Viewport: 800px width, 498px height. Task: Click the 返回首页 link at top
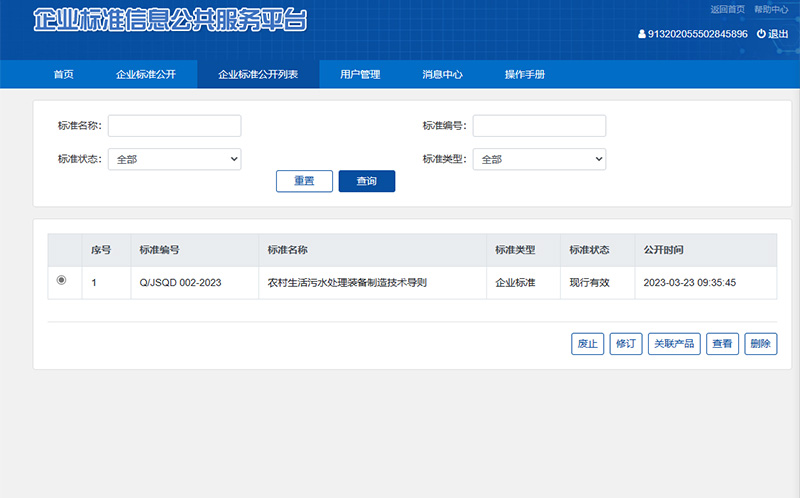(x=727, y=9)
